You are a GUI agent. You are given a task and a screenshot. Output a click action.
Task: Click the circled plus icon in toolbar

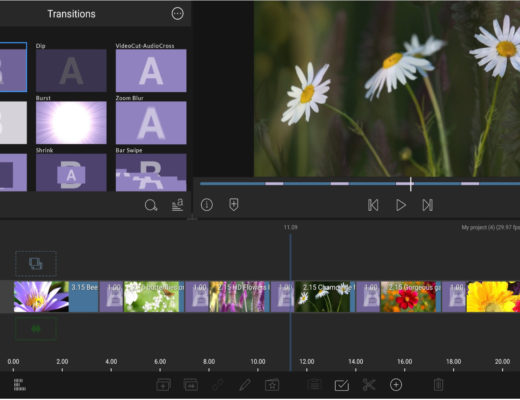coord(396,385)
